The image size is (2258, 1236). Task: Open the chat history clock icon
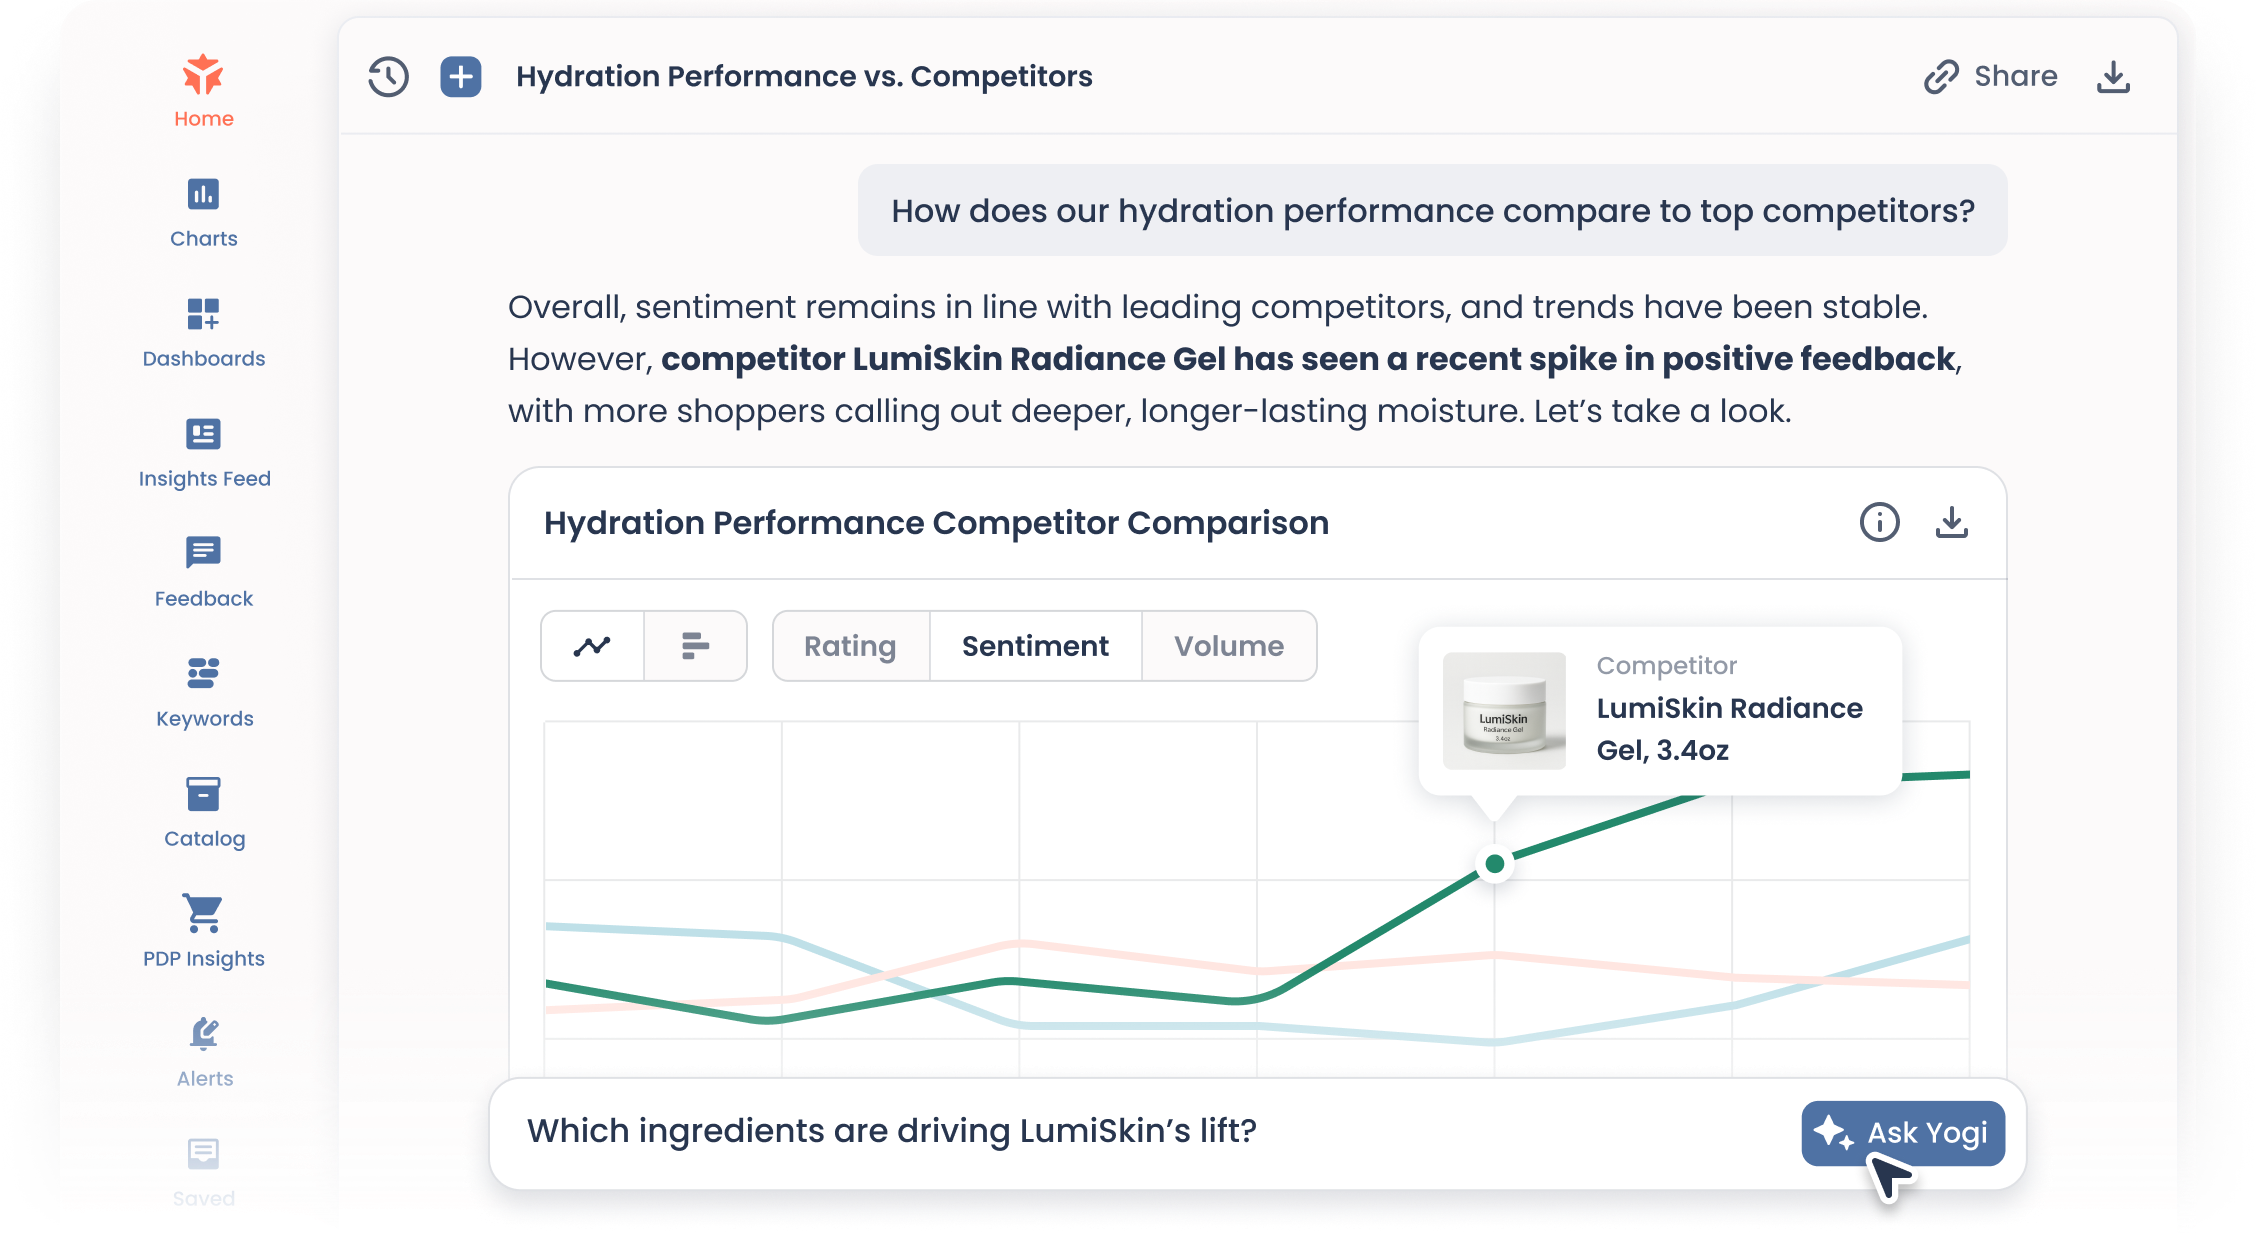pyautogui.click(x=388, y=77)
